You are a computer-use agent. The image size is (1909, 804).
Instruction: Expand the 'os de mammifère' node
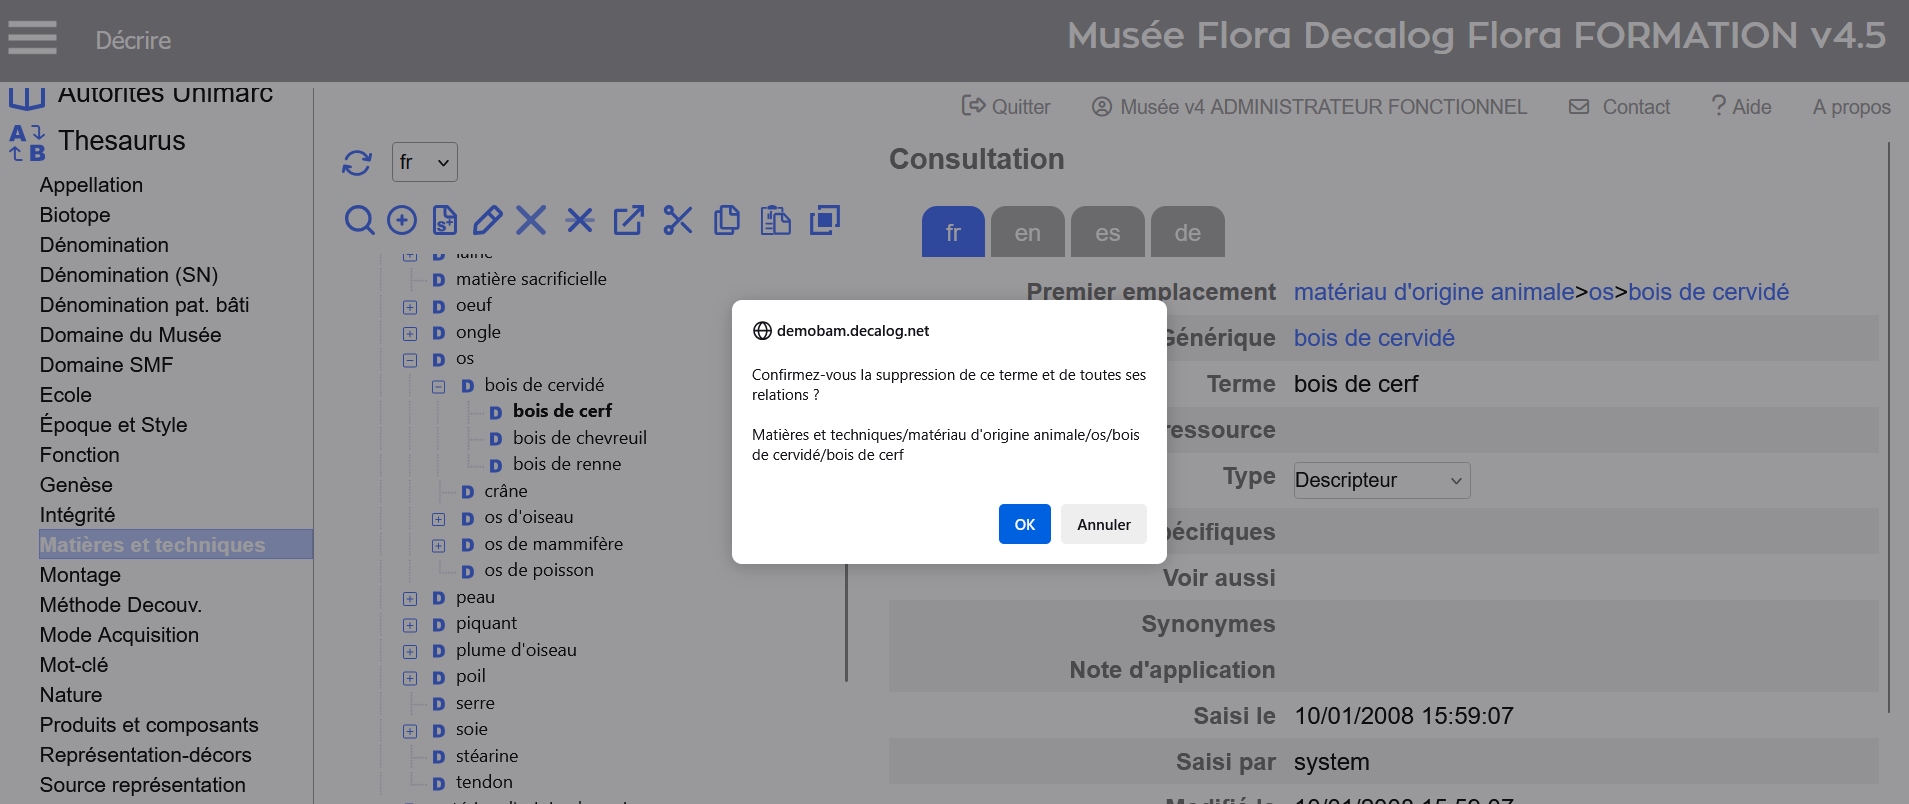pos(438,546)
